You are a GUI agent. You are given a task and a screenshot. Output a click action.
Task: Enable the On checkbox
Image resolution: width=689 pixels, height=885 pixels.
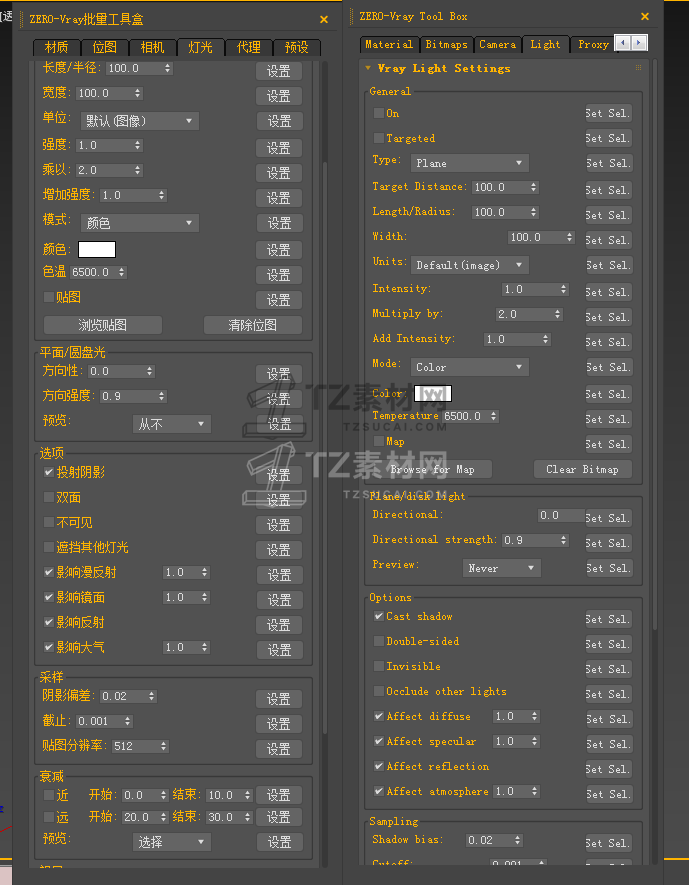pos(379,113)
